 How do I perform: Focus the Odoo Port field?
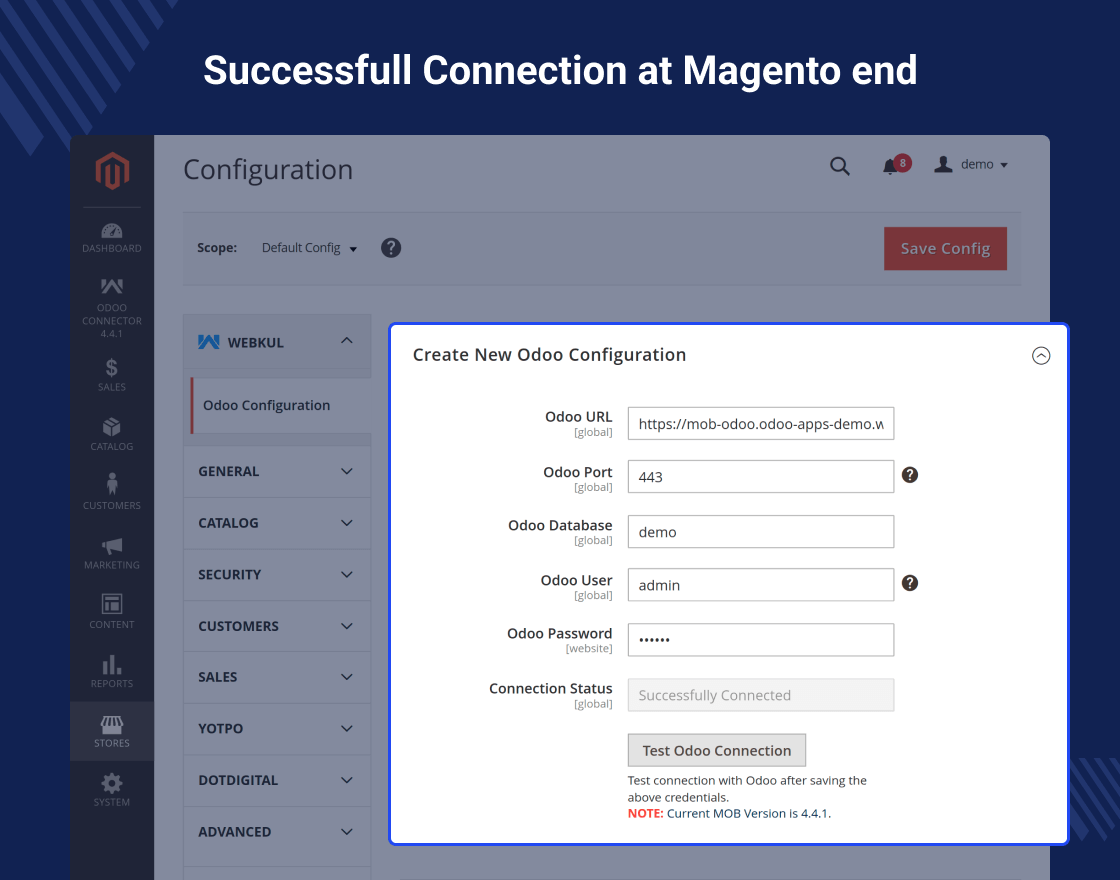761,476
